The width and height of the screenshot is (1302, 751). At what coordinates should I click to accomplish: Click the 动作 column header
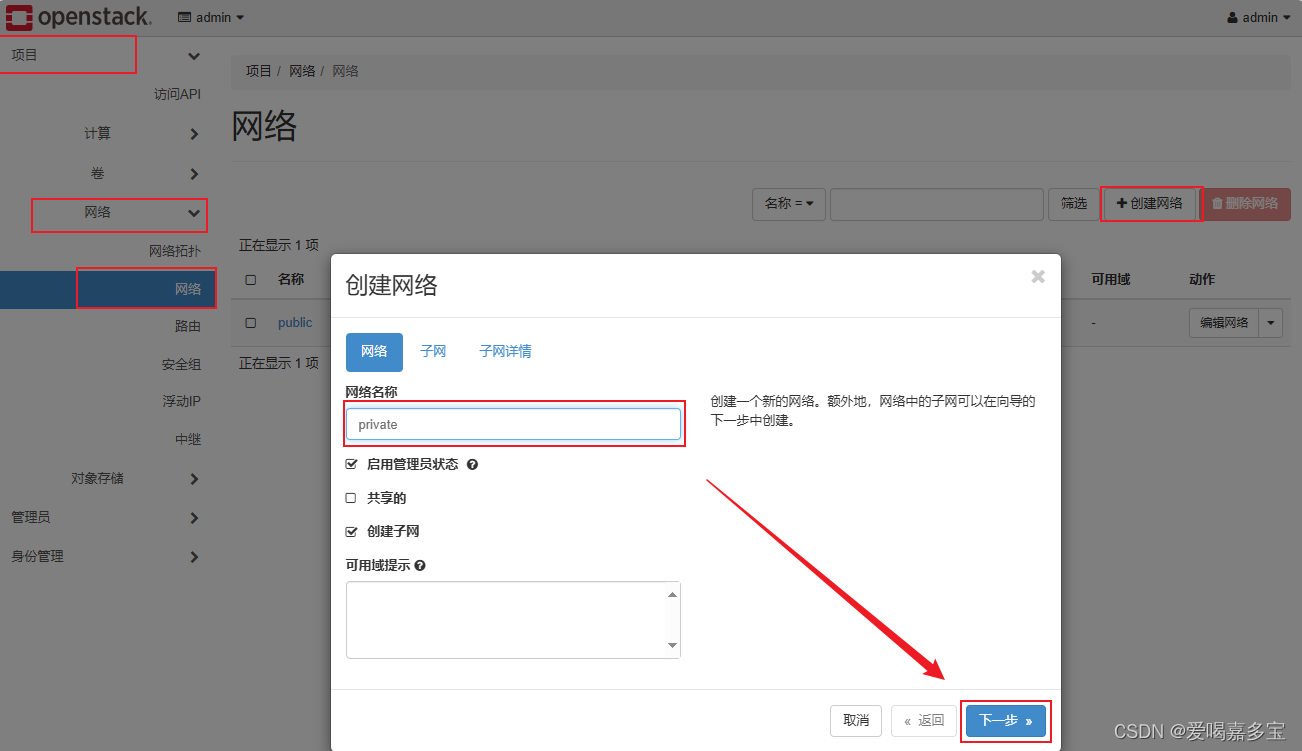click(1202, 280)
